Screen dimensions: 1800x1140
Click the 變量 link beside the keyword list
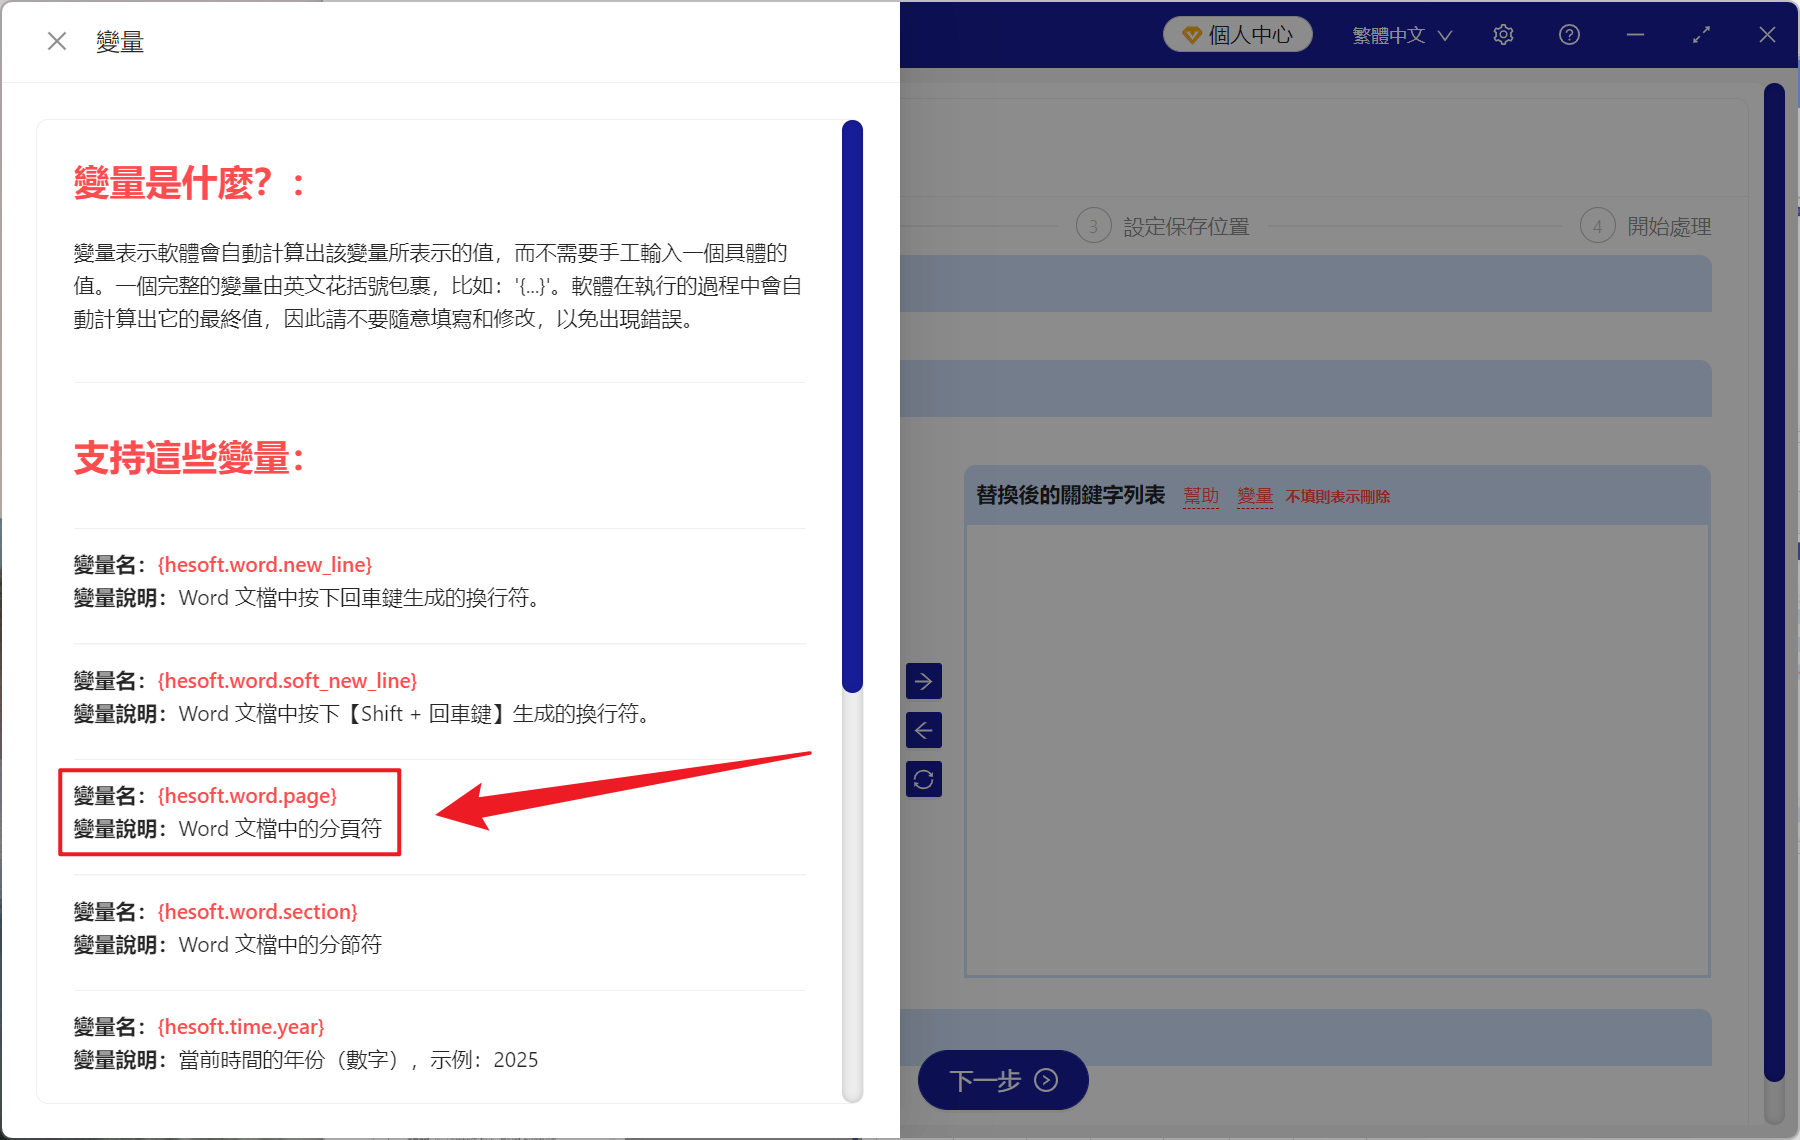point(1255,495)
